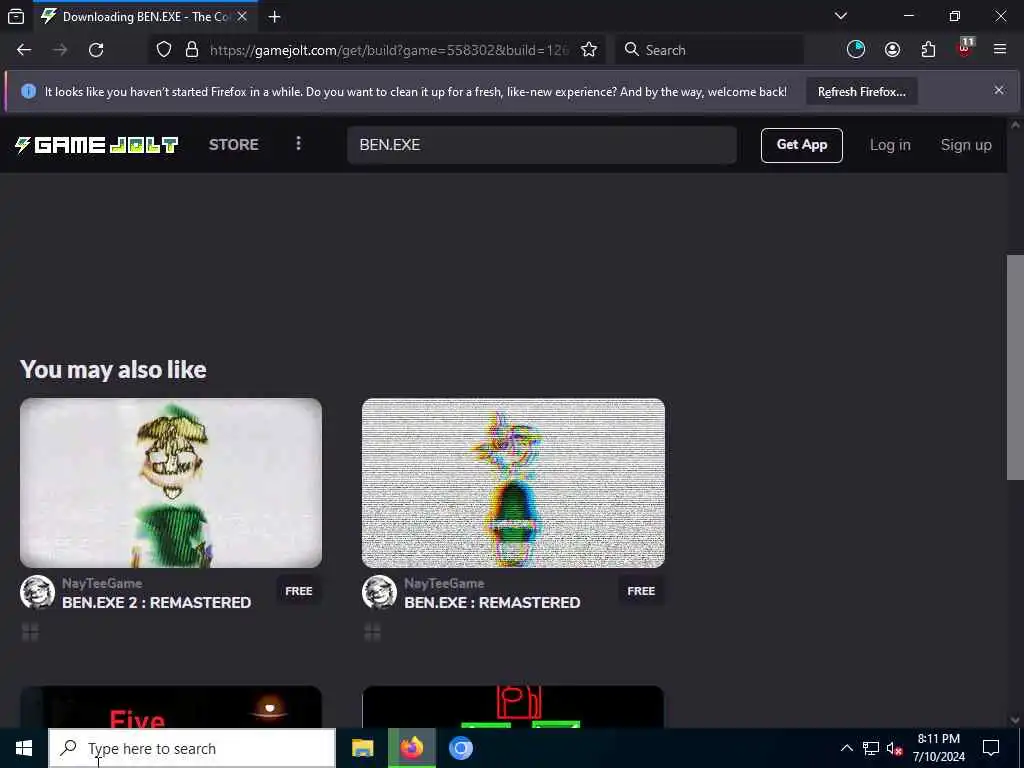Click the Firefox Search box

tap(709, 50)
